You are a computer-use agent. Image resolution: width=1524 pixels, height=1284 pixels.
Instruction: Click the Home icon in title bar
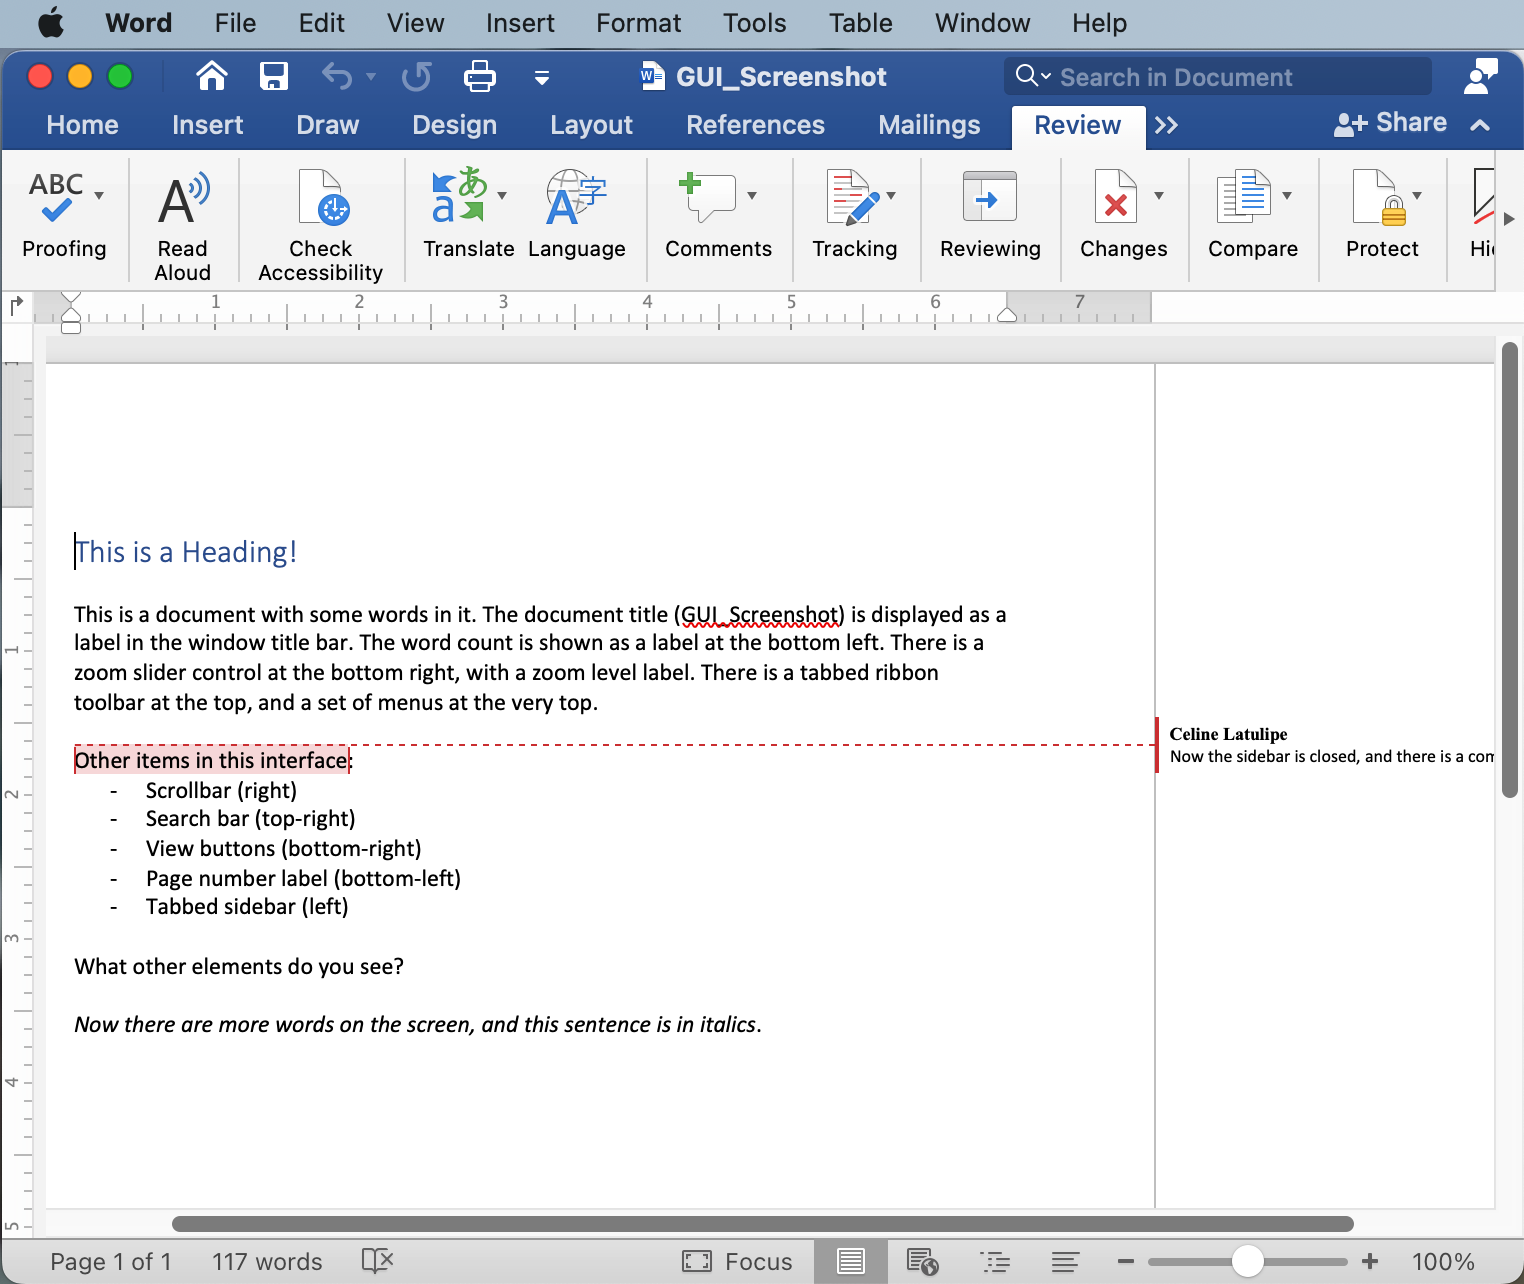(211, 76)
